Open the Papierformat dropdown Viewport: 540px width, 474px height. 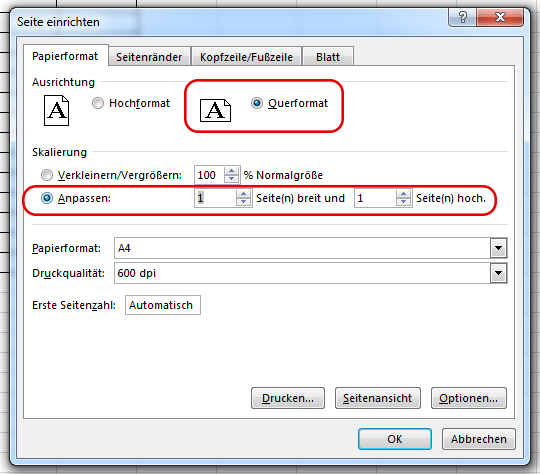point(498,248)
